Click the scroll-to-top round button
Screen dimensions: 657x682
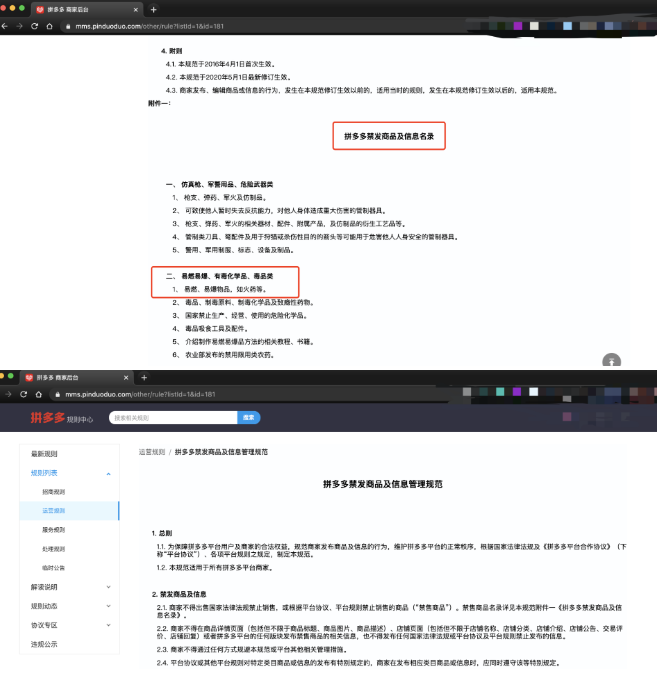pos(611,361)
